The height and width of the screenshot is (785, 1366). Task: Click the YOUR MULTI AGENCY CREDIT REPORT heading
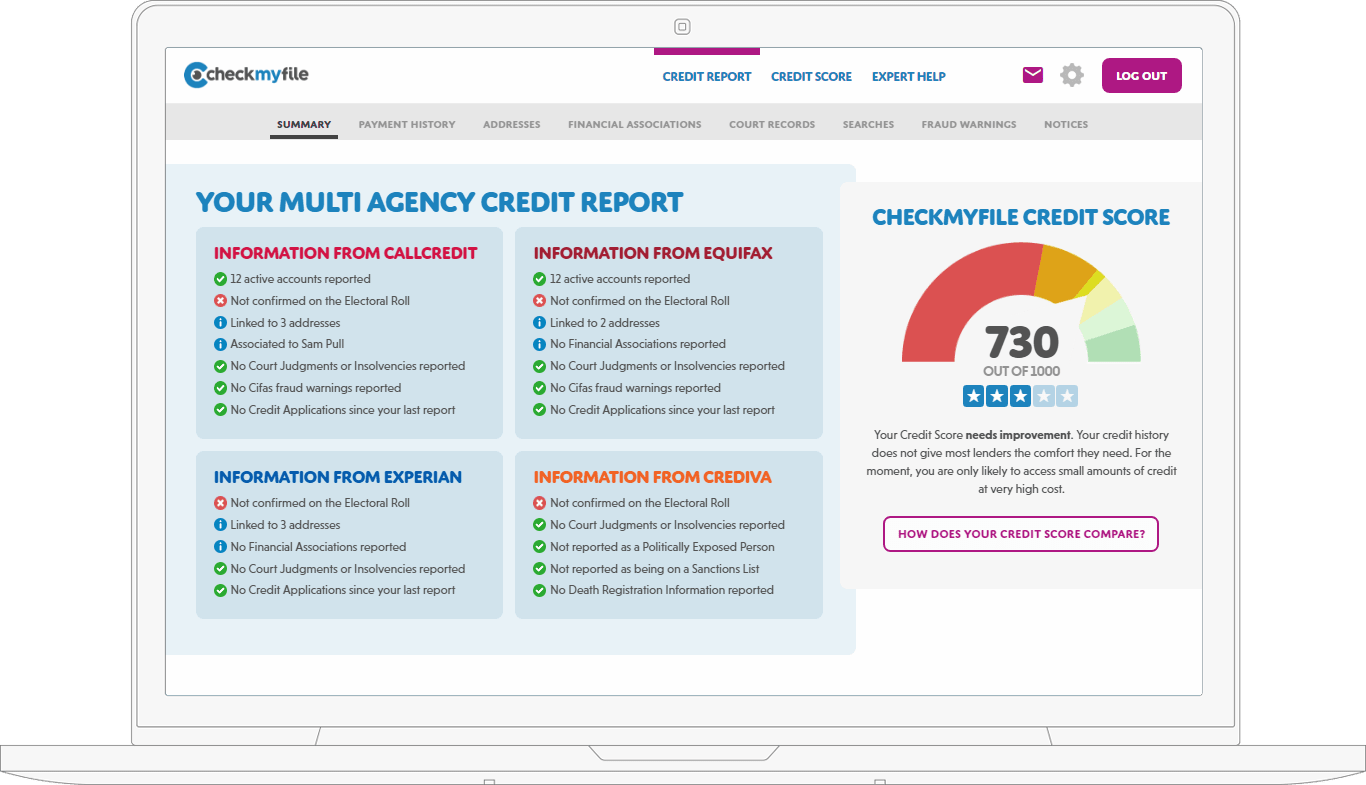tap(440, 202)
